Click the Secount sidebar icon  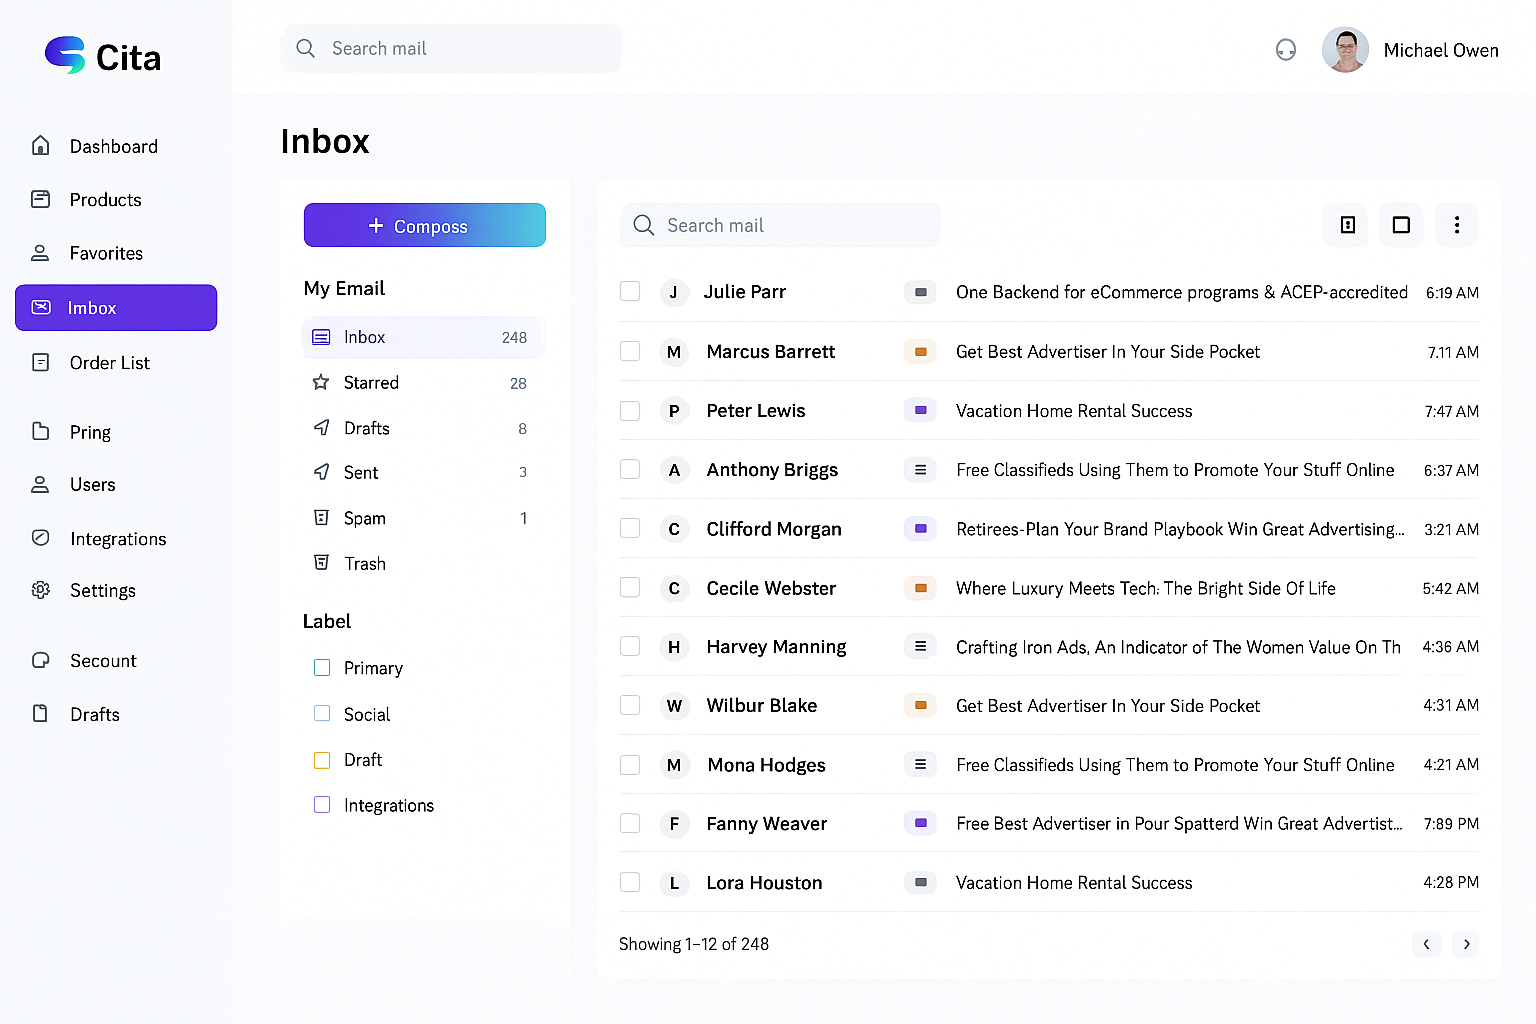tap(40, 660)
